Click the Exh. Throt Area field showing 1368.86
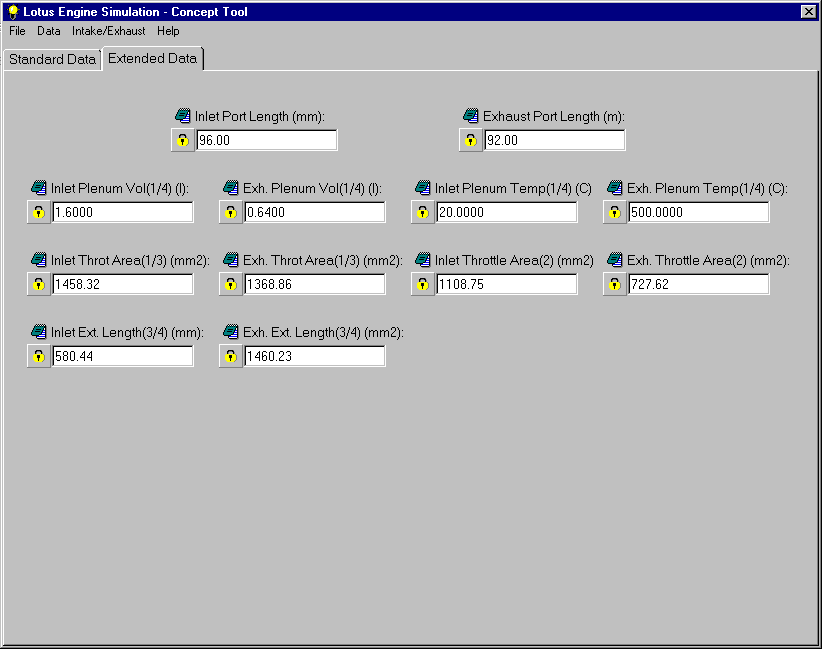 [315, 284]
